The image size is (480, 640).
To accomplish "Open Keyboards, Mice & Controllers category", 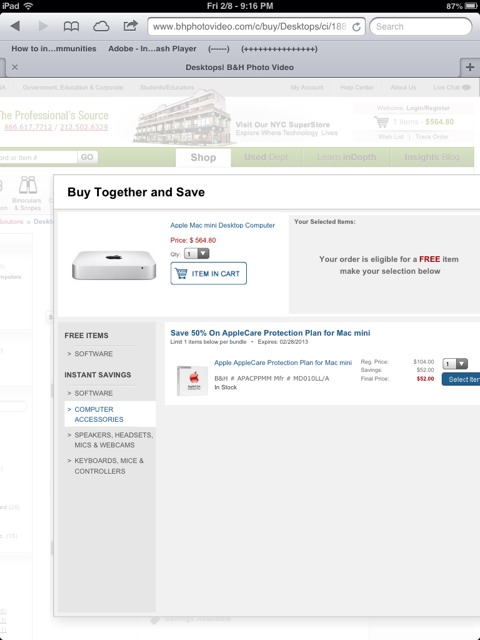I will [x=106, y=466].
